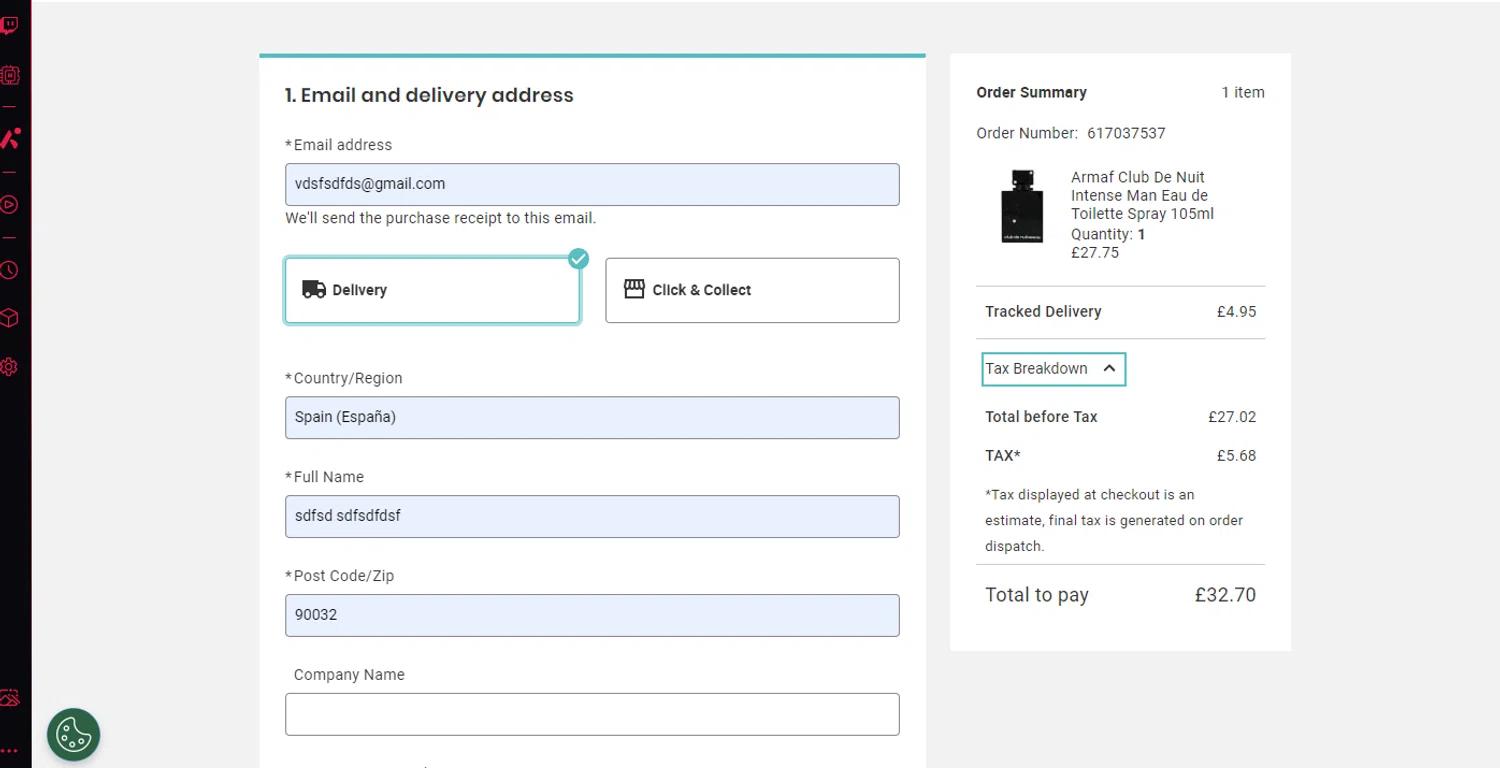The height and width of the screenshot is (768, 1500).
Task: Click the Delivery selected checkmark badge
Action: pos(578,259)
